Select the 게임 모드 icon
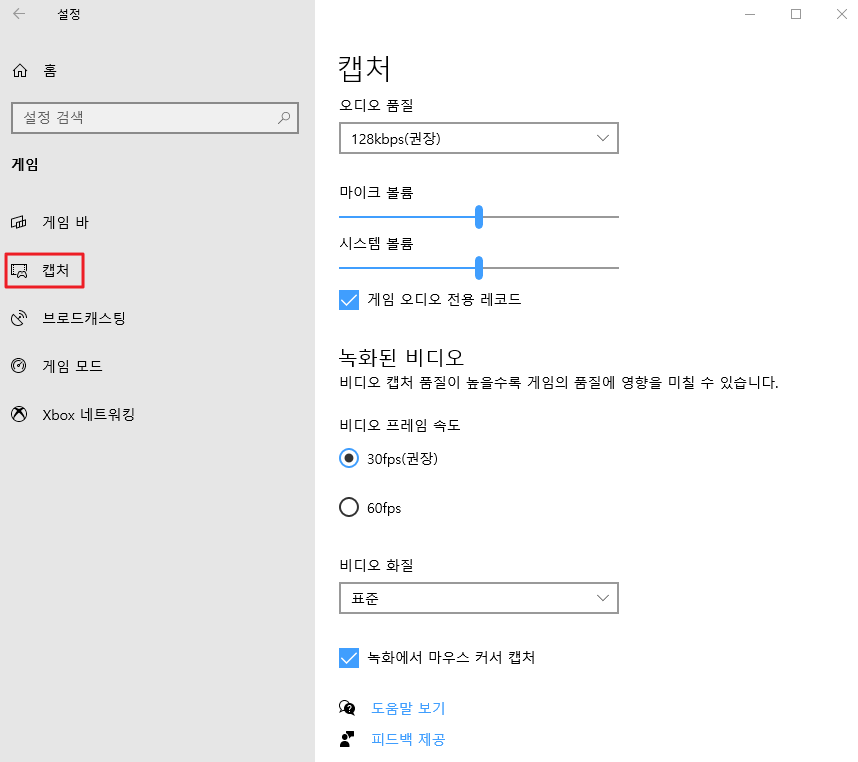The height and width of the screenshot is (762, 858). (18, 366)
